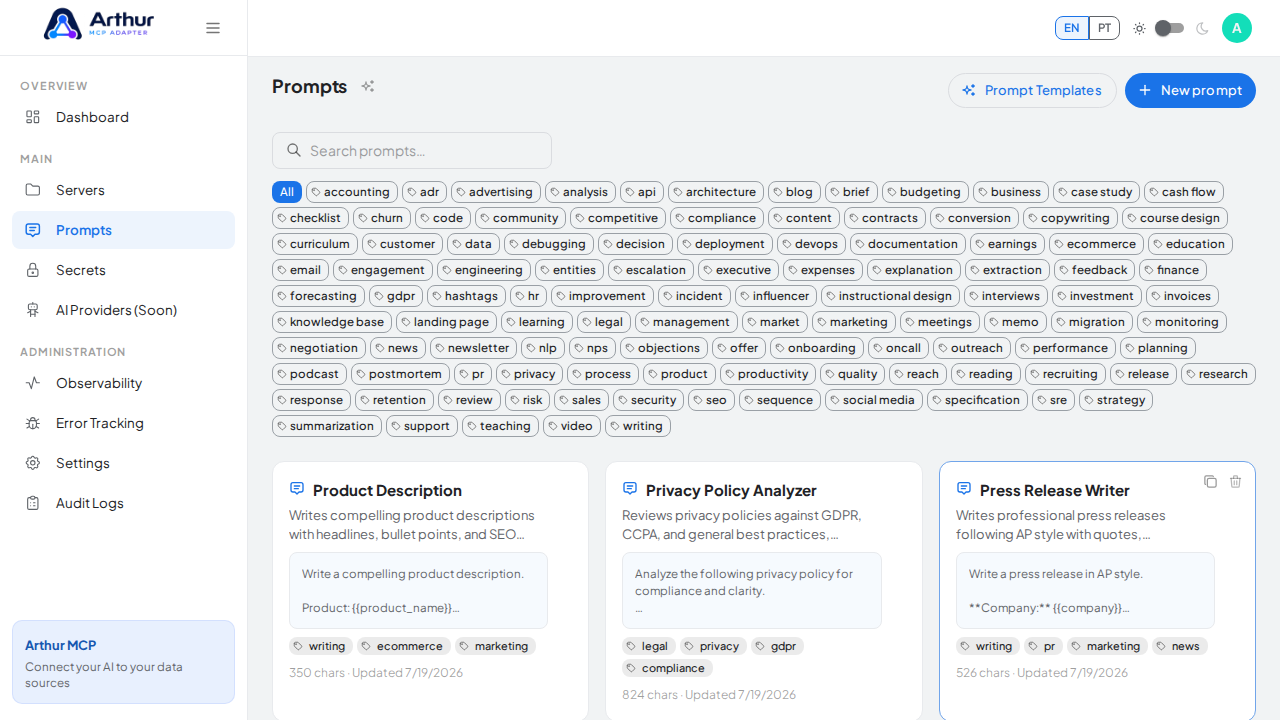Open Error Tracking page
This screenshot has width=1280, height=720.
point(123,423)
